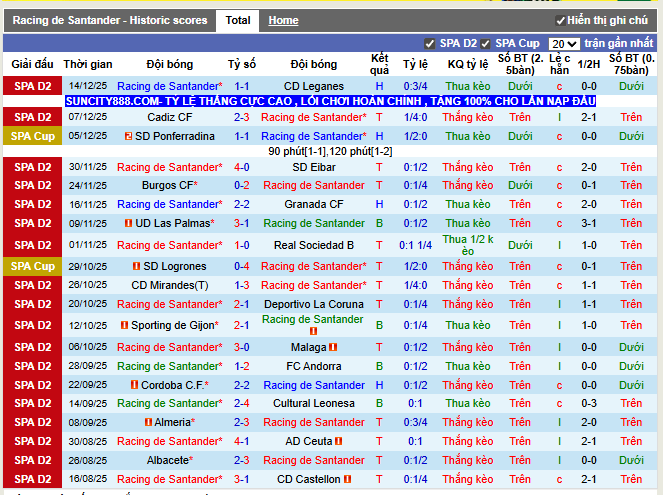This screenshot has width=663, height=495.
Task: Click the 1/2H column header
Action: coord(589,64)
